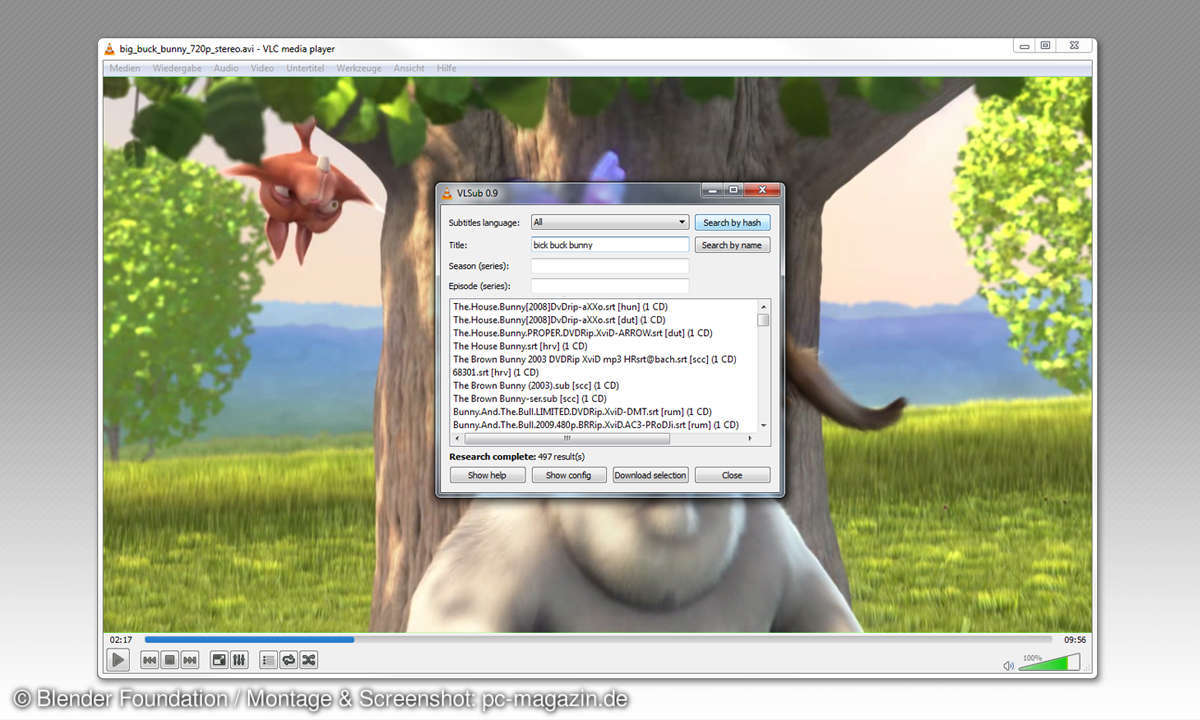Click Show help button

tap(487, 475)
